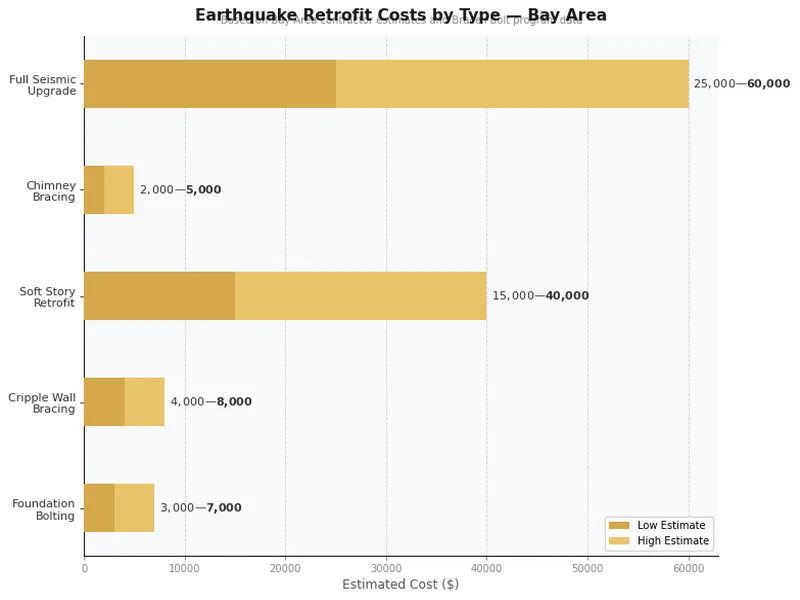Click the 15,000—40,000 value annotation
Viewport: 800px width, 600px height.
(x=540, y=296)
